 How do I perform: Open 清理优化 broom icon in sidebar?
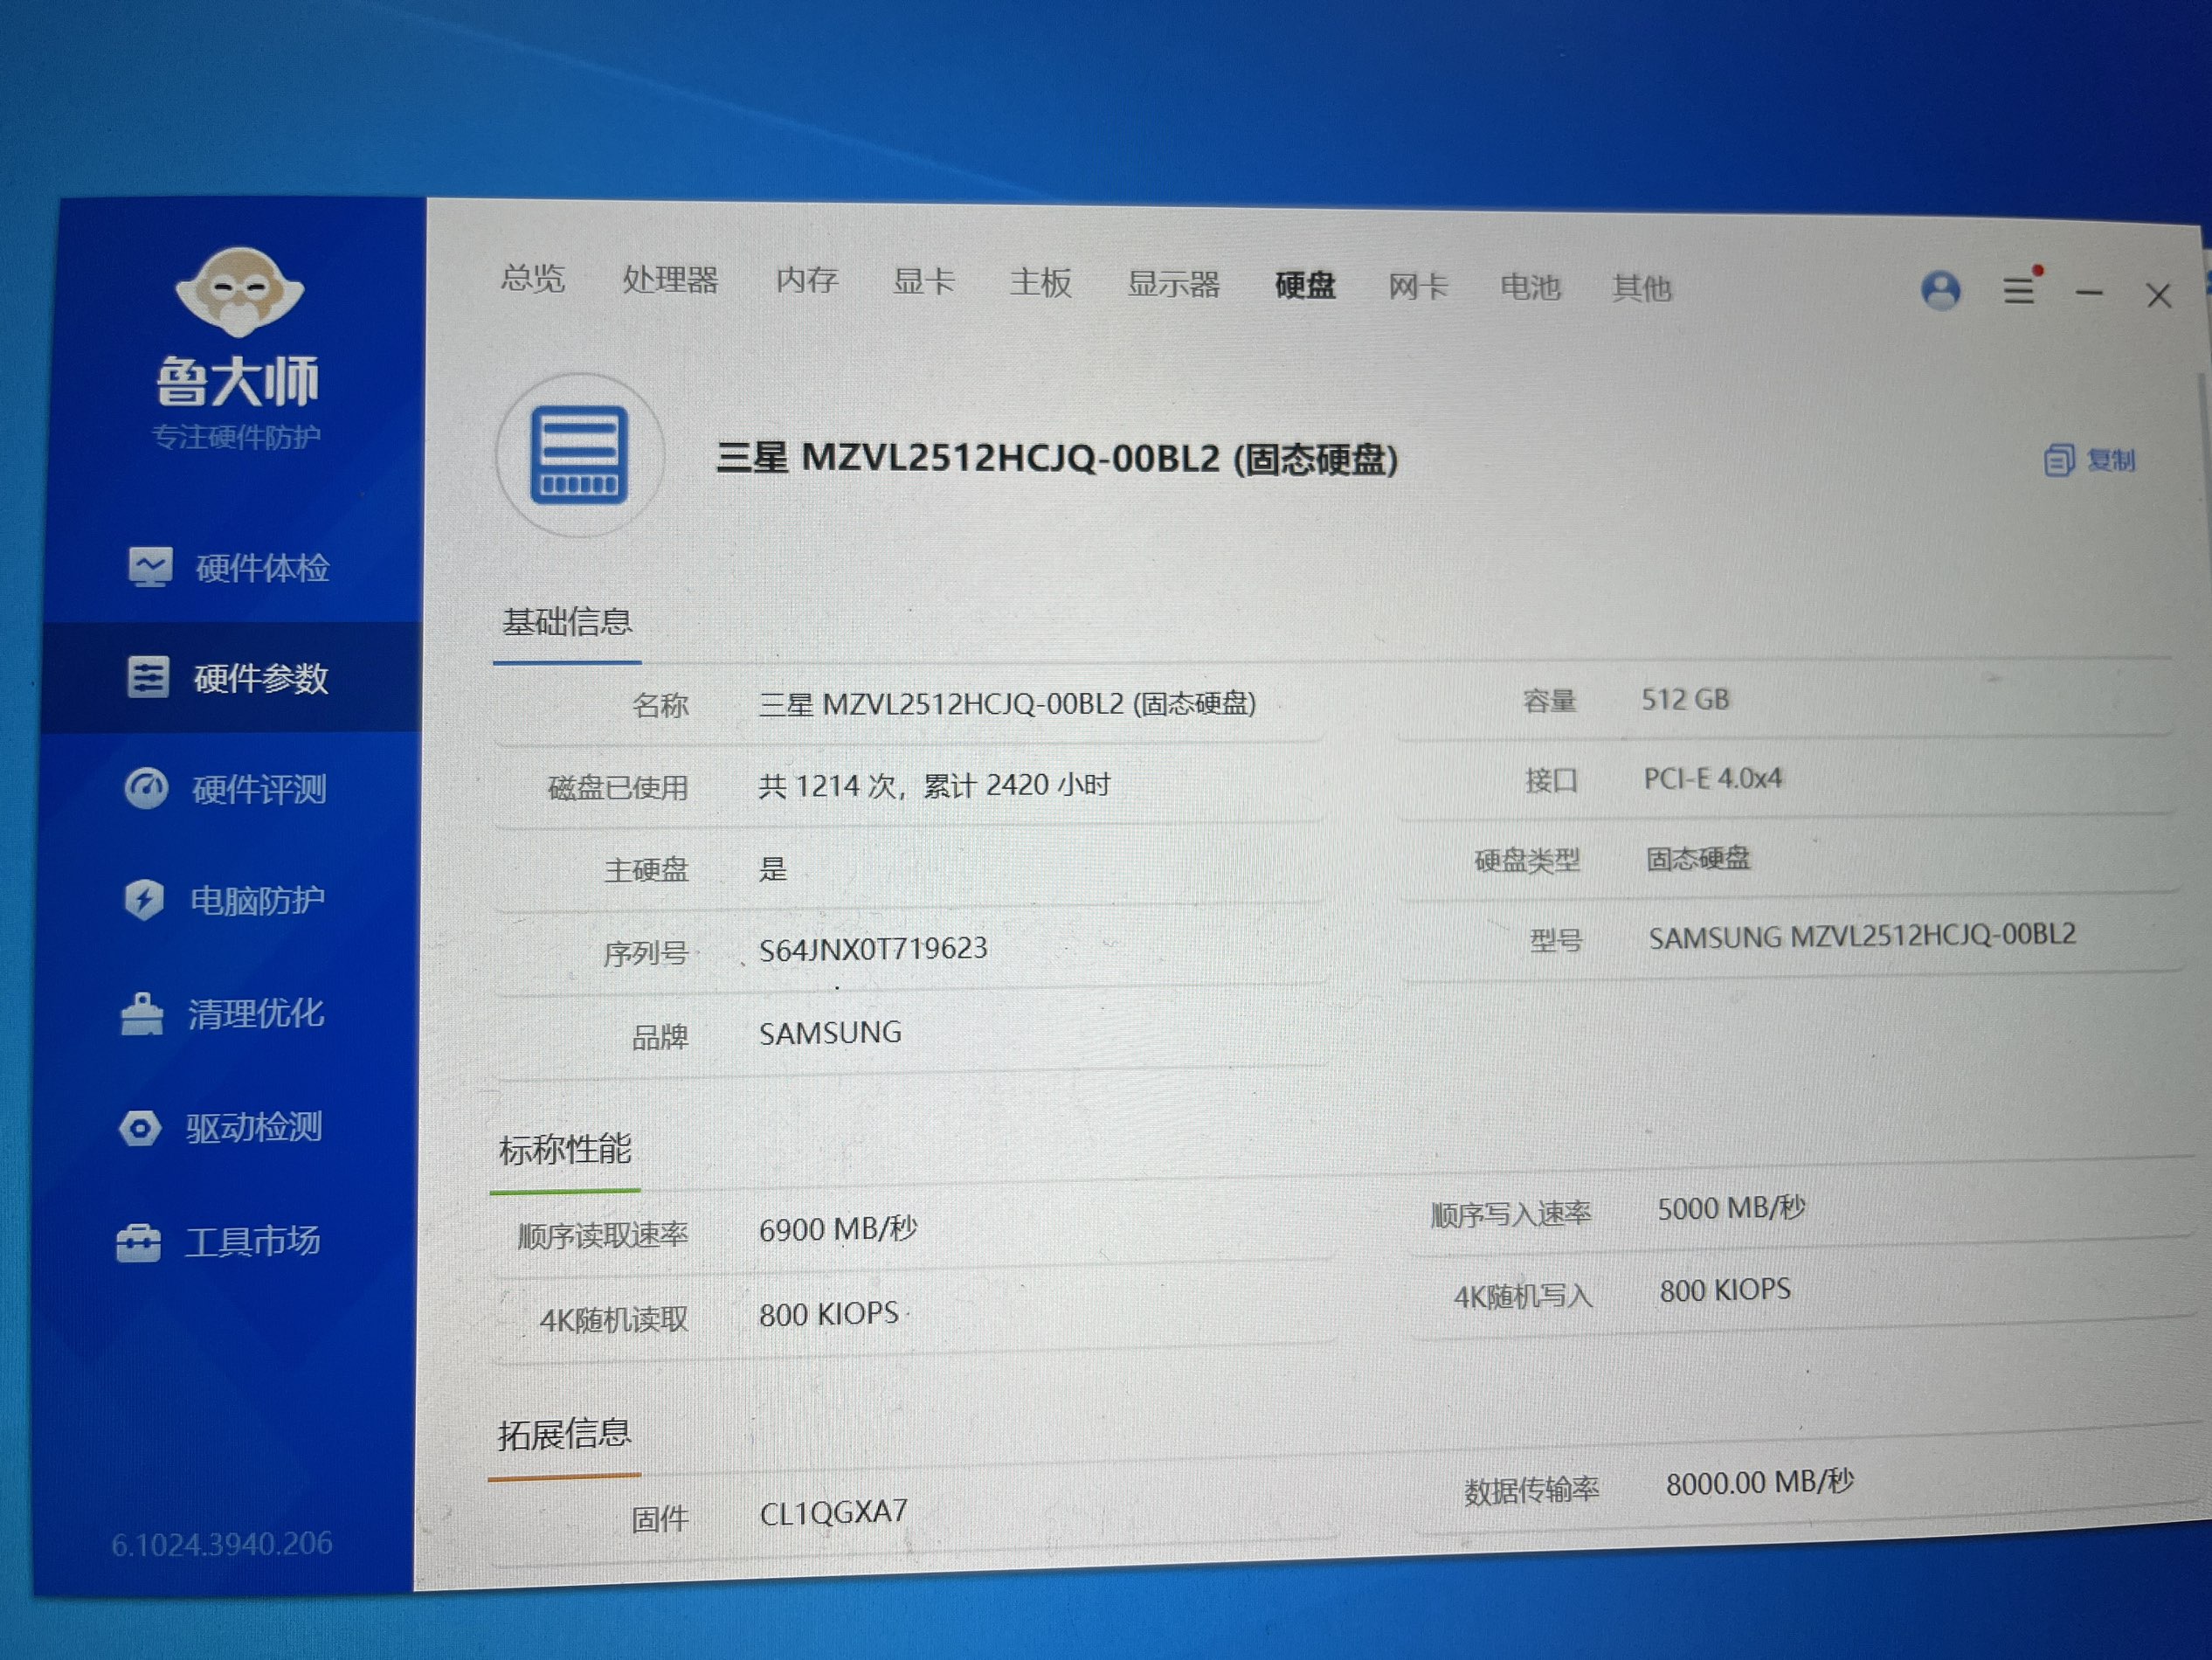[142, 1014]
